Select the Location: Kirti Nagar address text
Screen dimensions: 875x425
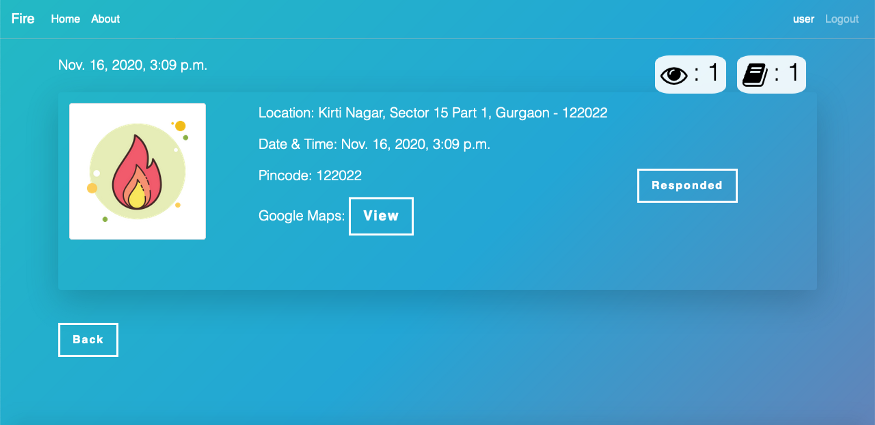(x=433, y=113)
